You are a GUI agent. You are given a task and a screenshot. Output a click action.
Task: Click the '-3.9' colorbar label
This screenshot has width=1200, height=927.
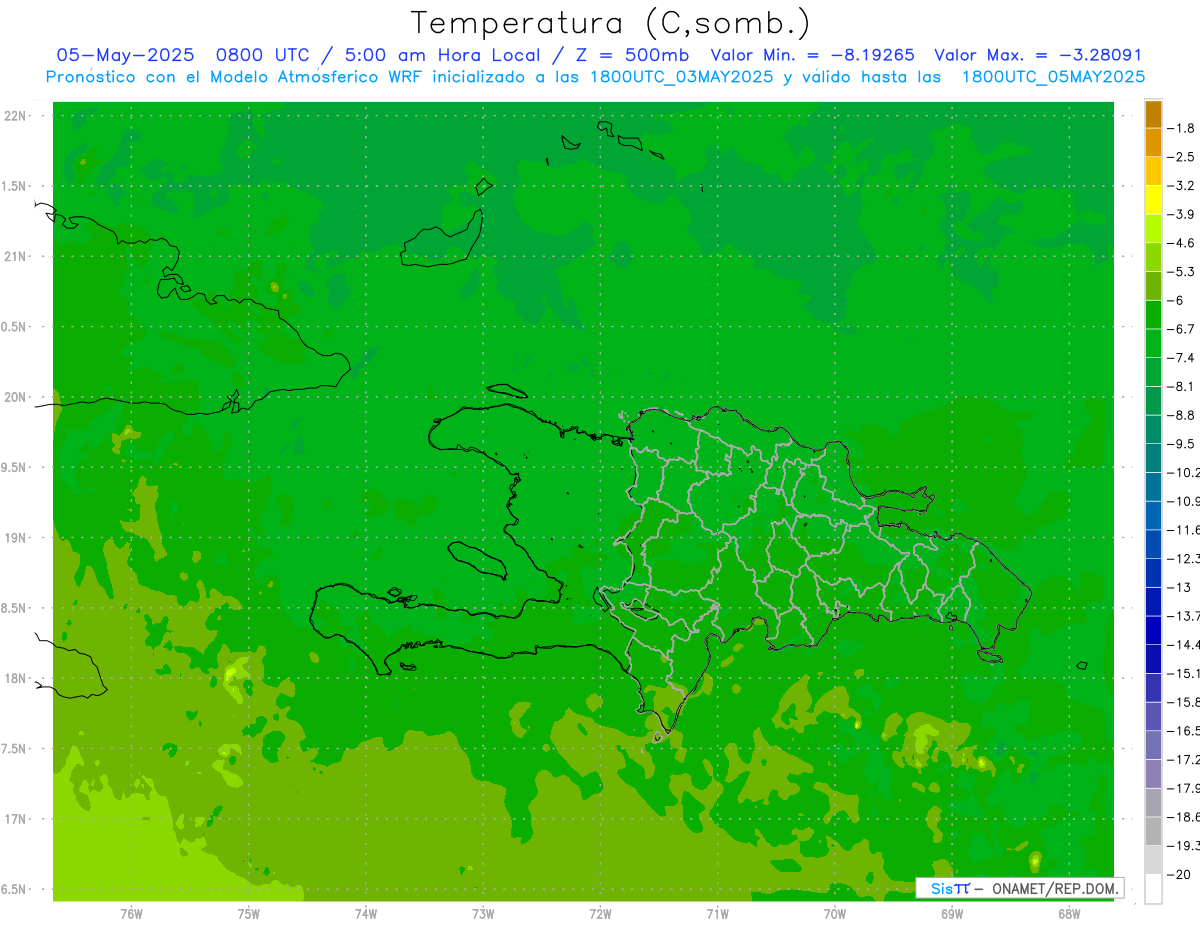click(x=1181, y=214)
